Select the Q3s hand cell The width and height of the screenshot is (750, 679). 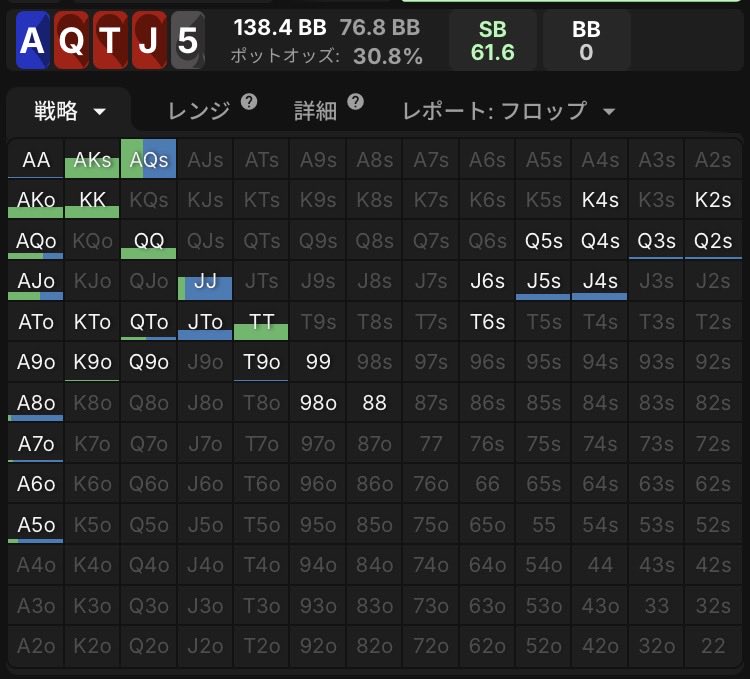pyautogui.click(x=656, y=240)
